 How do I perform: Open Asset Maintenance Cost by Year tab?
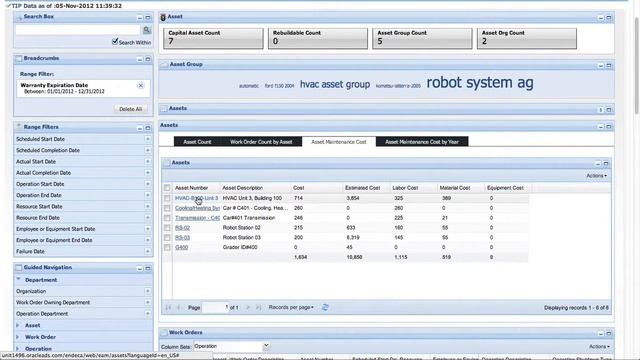tap(422, 142)
